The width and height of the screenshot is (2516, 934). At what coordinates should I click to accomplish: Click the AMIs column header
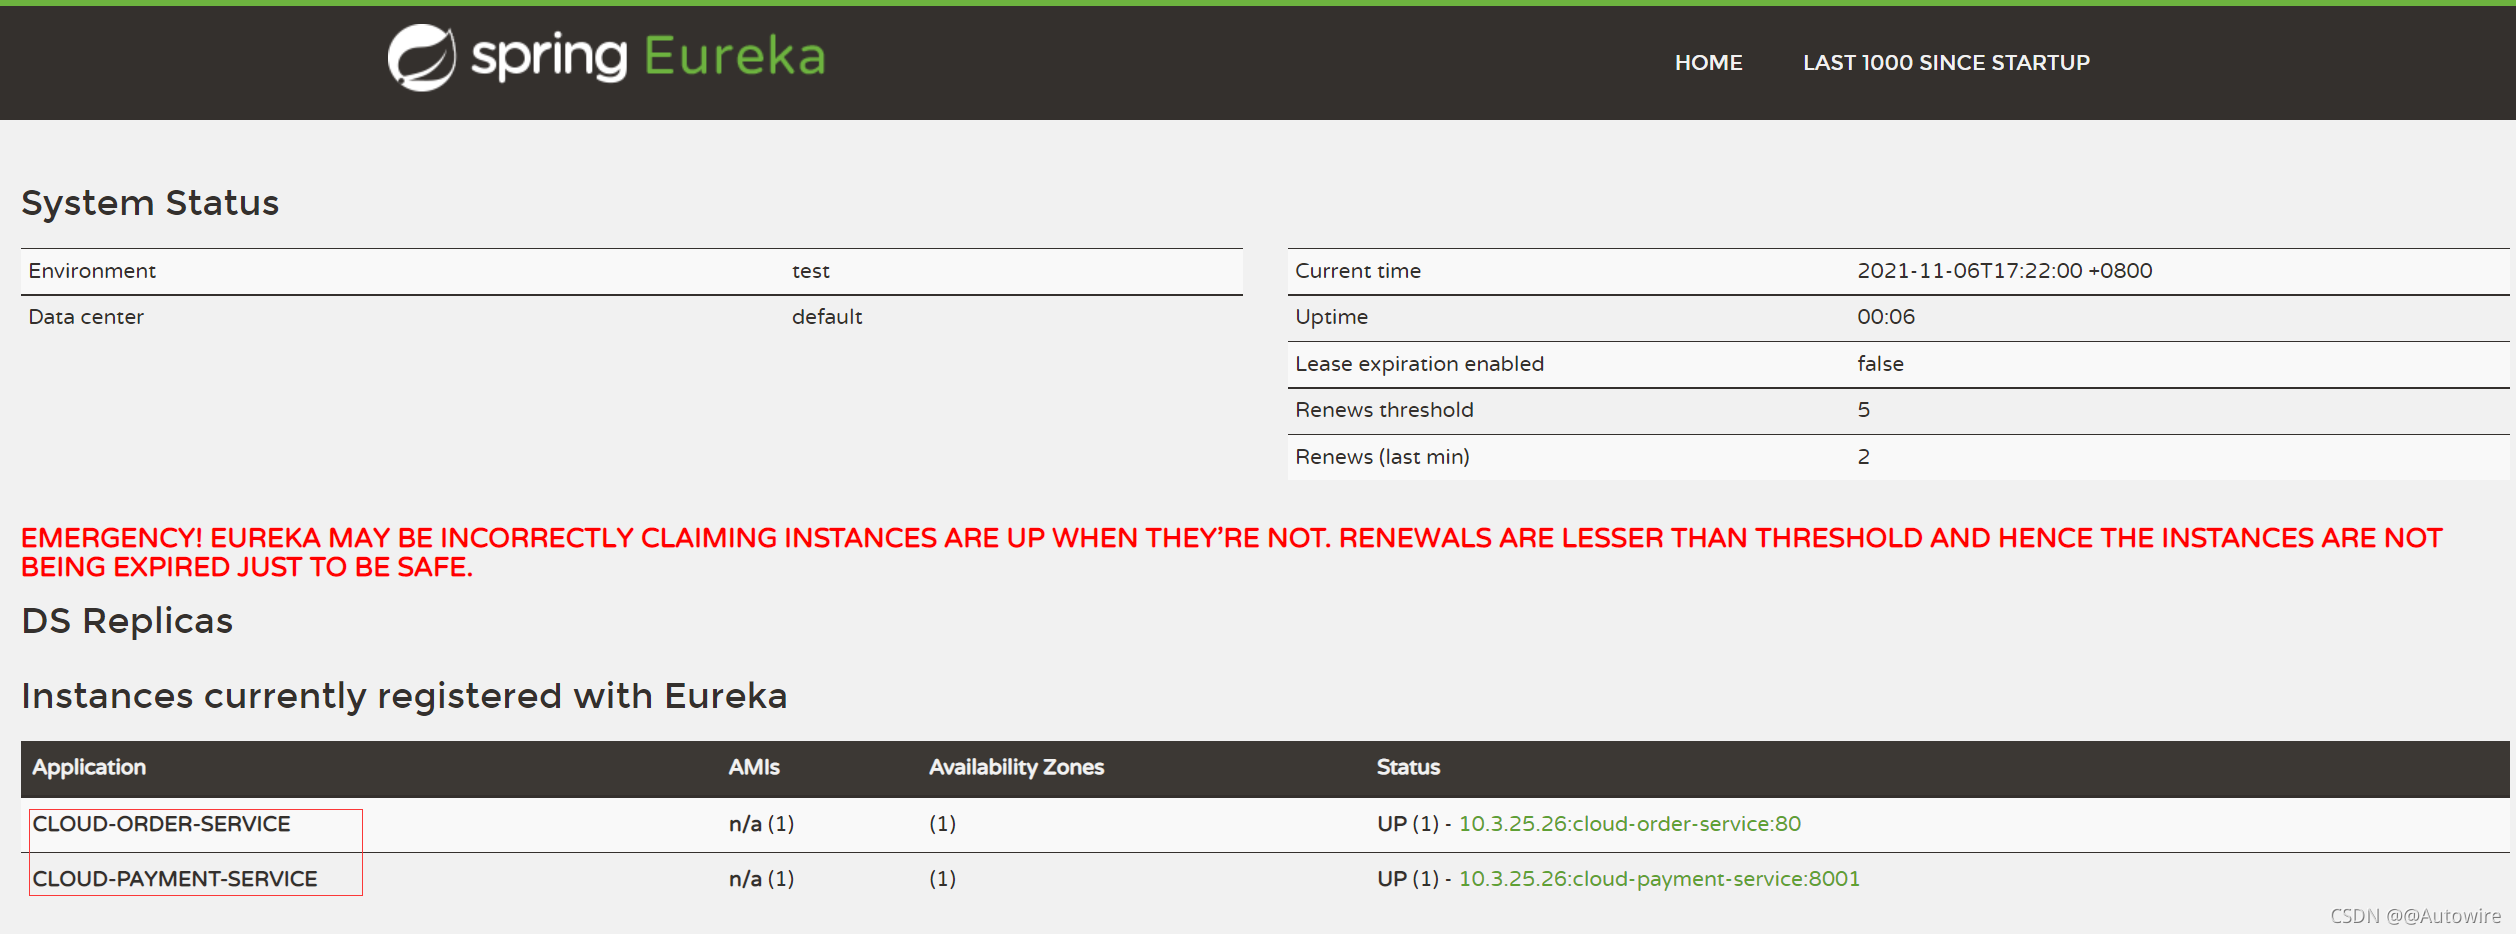click(x=754, y=767)
